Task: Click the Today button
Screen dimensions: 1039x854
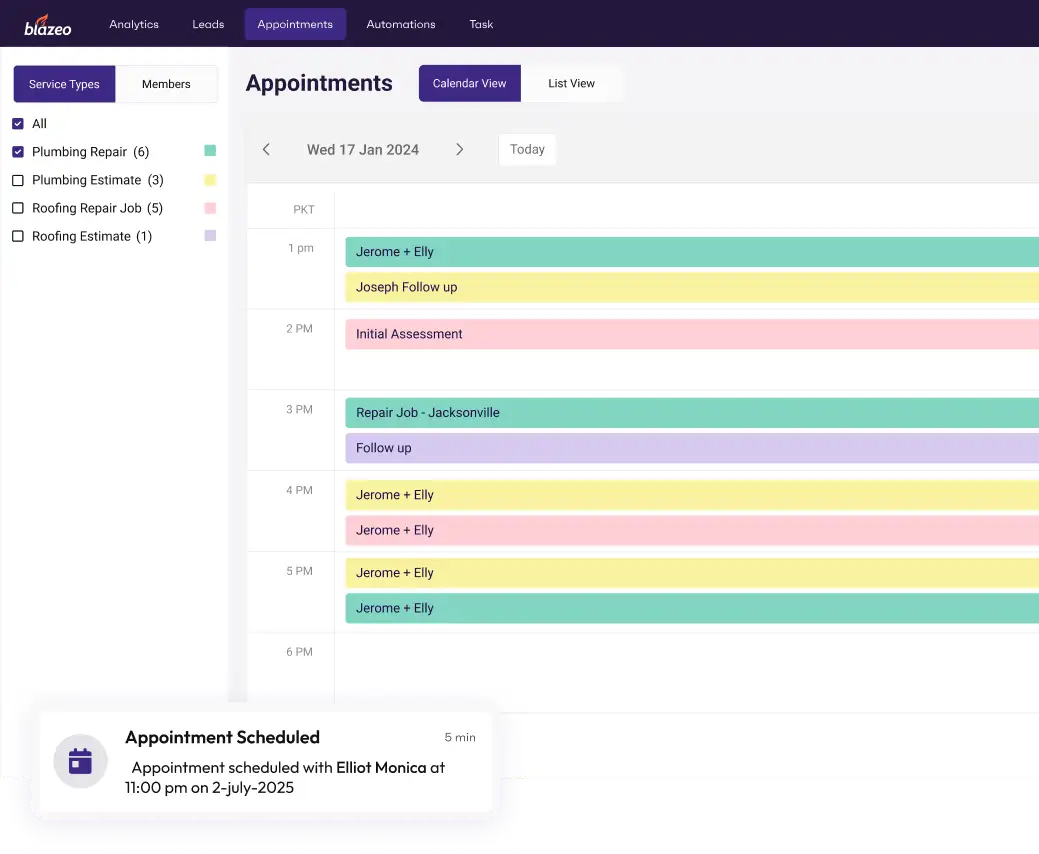Action: 527,150
